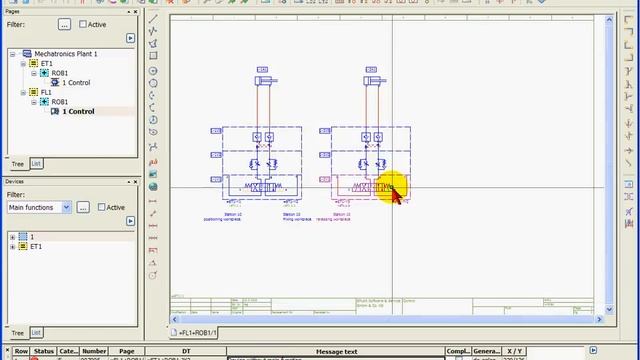Select the Circle with center-point tool

(153, 71)
